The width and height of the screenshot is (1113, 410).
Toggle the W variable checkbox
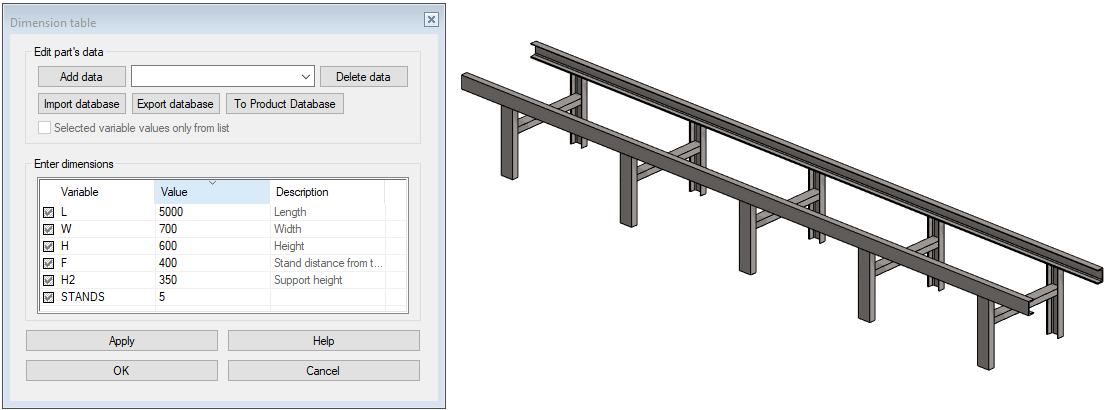pyautogui.click(x=48, y=229)
